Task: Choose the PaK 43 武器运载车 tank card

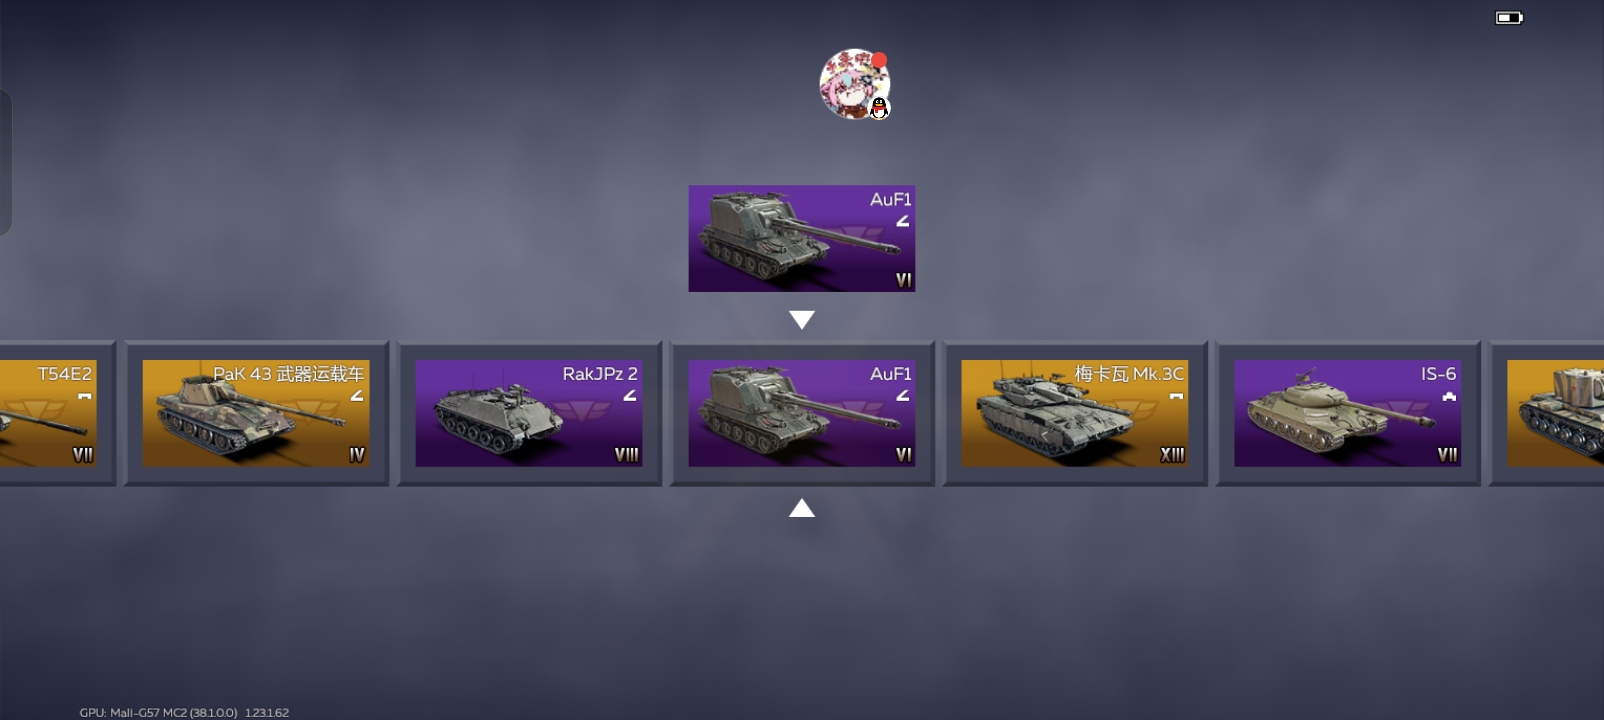Action: [256, 413]
